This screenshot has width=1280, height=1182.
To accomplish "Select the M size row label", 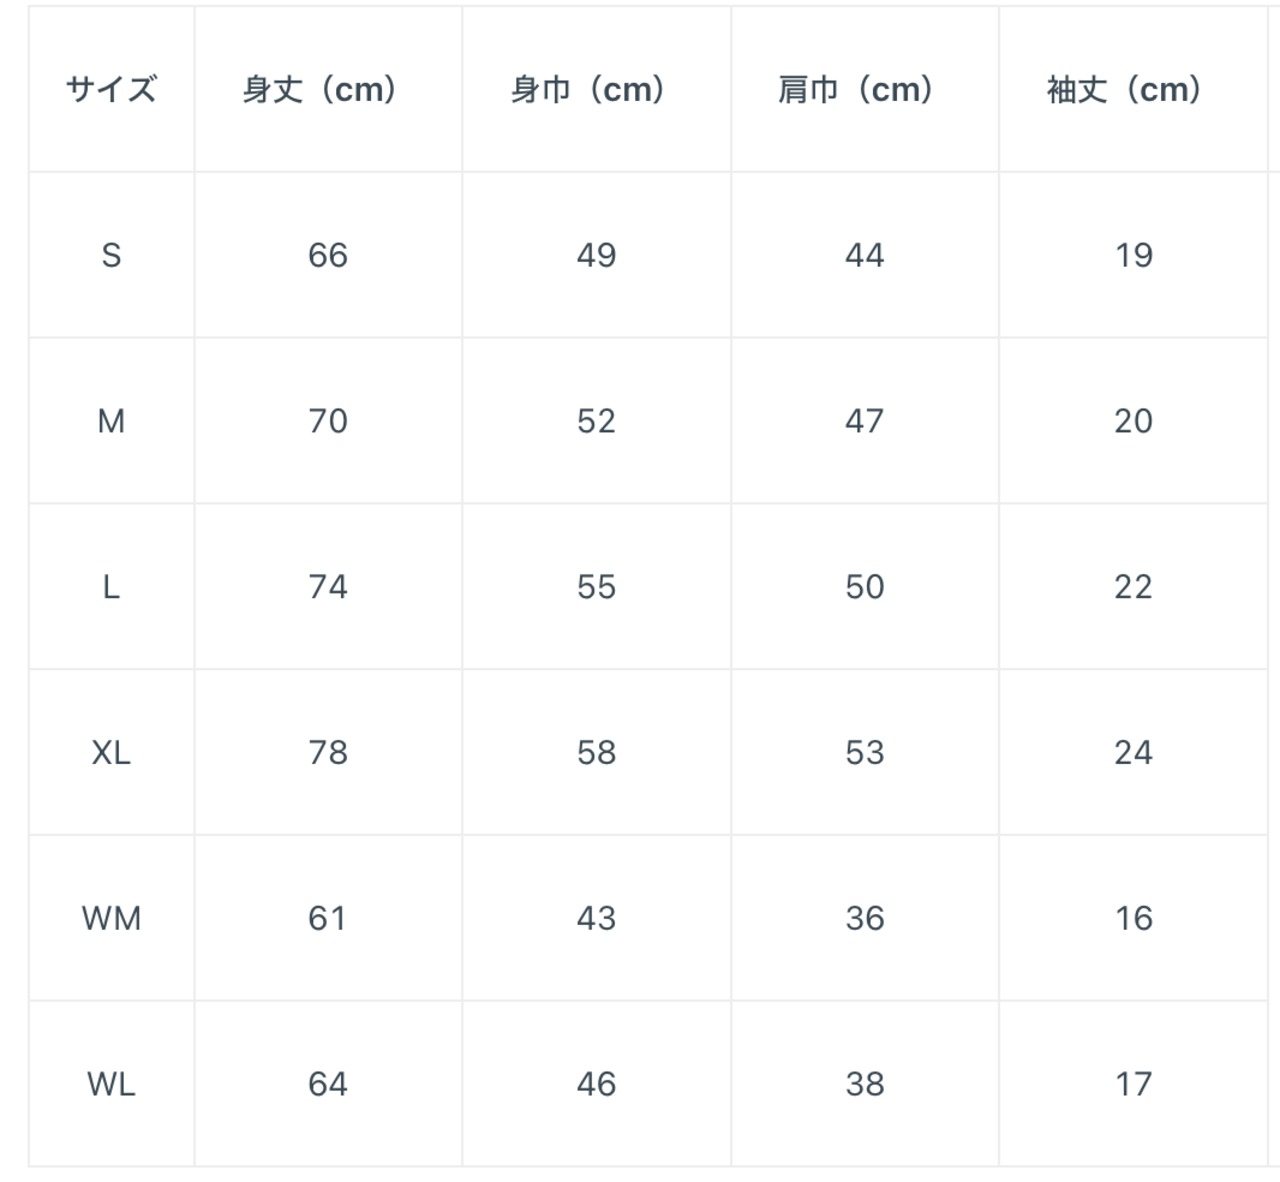I will (x=111, y=421).
